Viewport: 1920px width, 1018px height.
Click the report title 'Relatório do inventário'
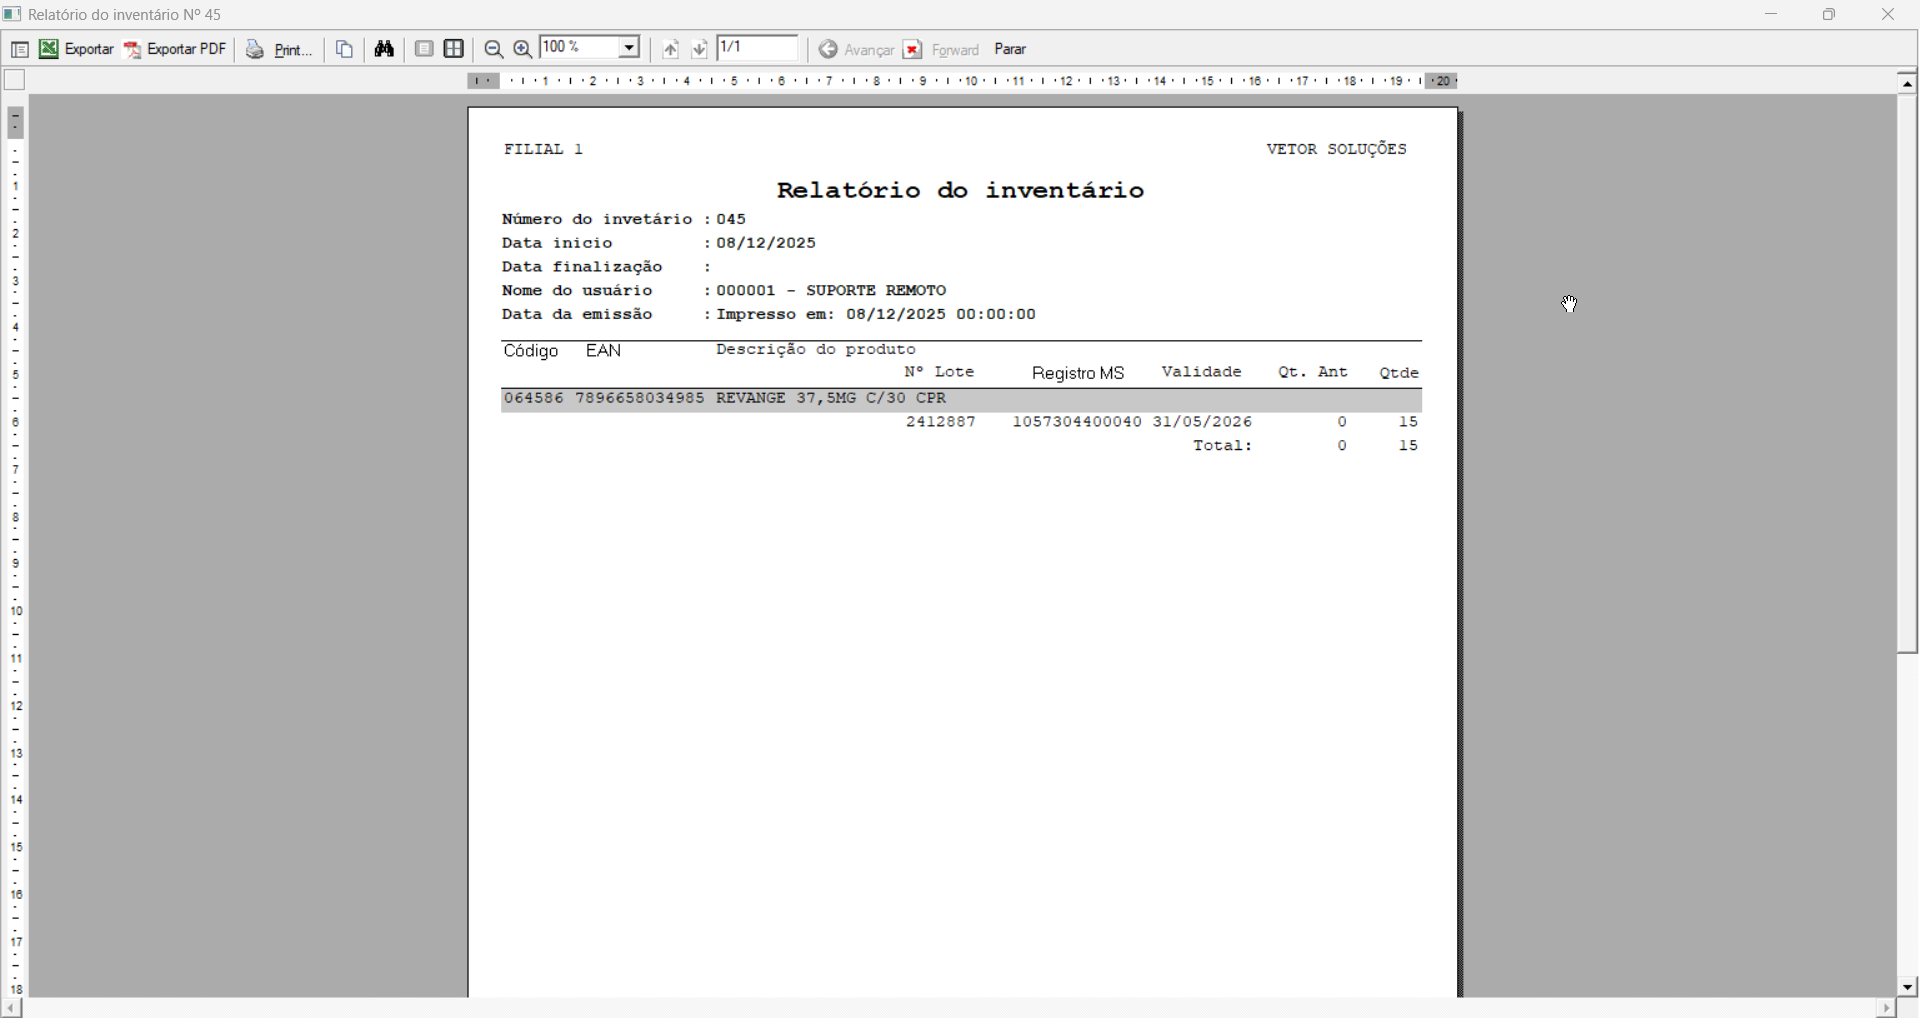click(961, 190)
